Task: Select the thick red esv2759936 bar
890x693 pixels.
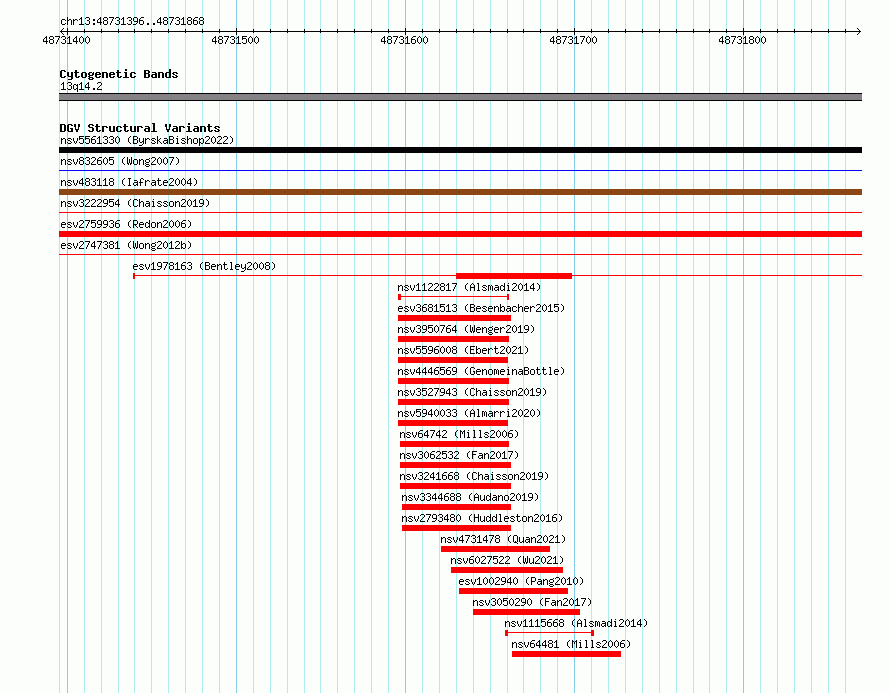Action: point(460,234)
